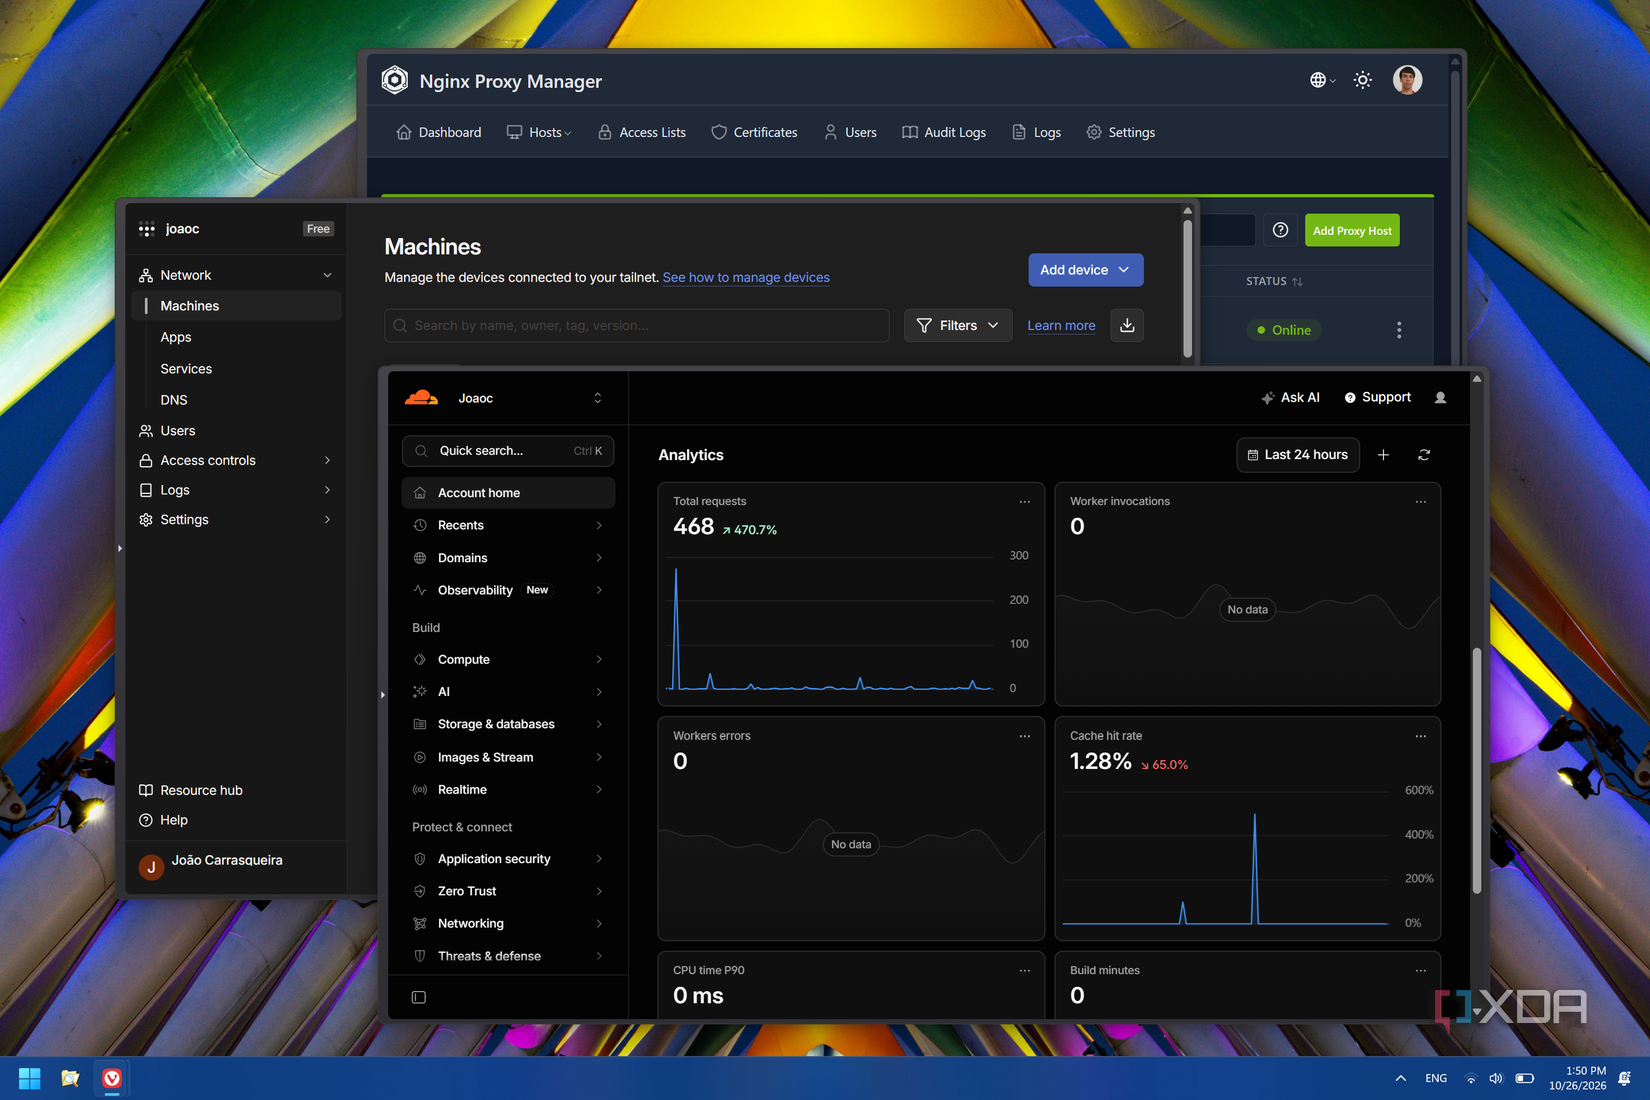This screenshot has height=1100, width=1650.
Task: Select DNS in Tailscale sidebar
Action: [174, 400]
